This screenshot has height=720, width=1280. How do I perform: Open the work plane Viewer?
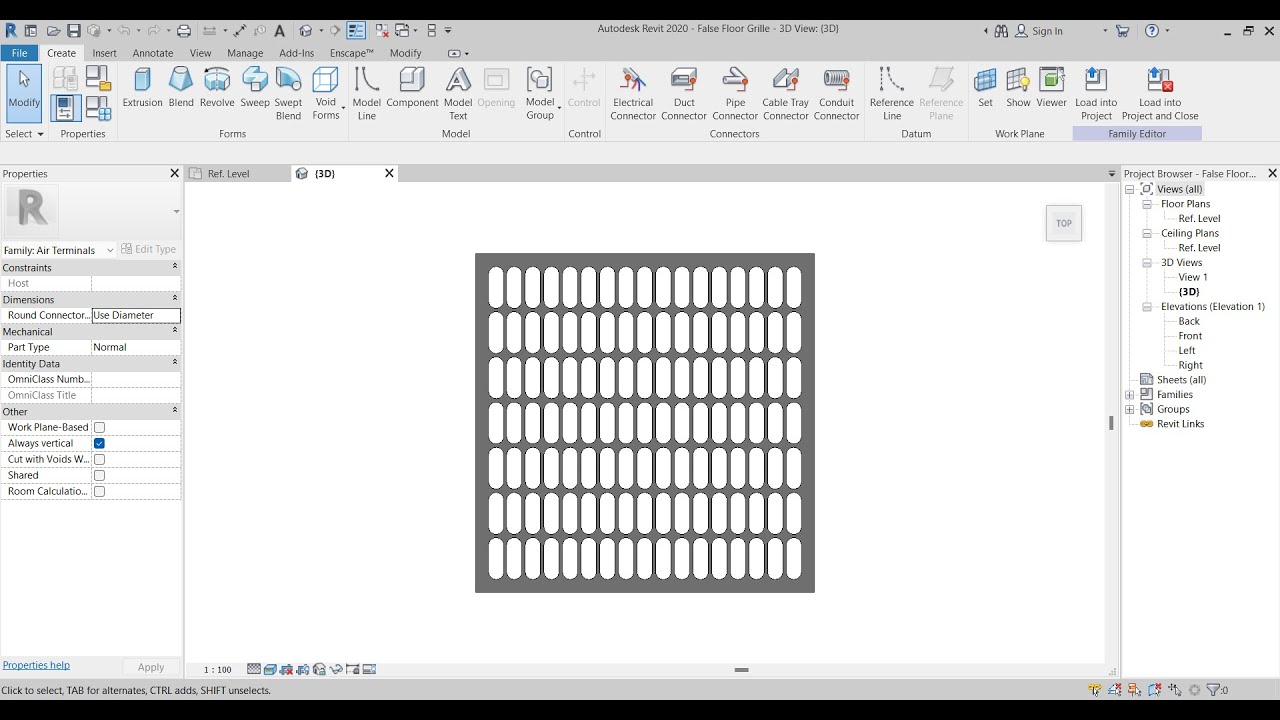pos(1051,87)
